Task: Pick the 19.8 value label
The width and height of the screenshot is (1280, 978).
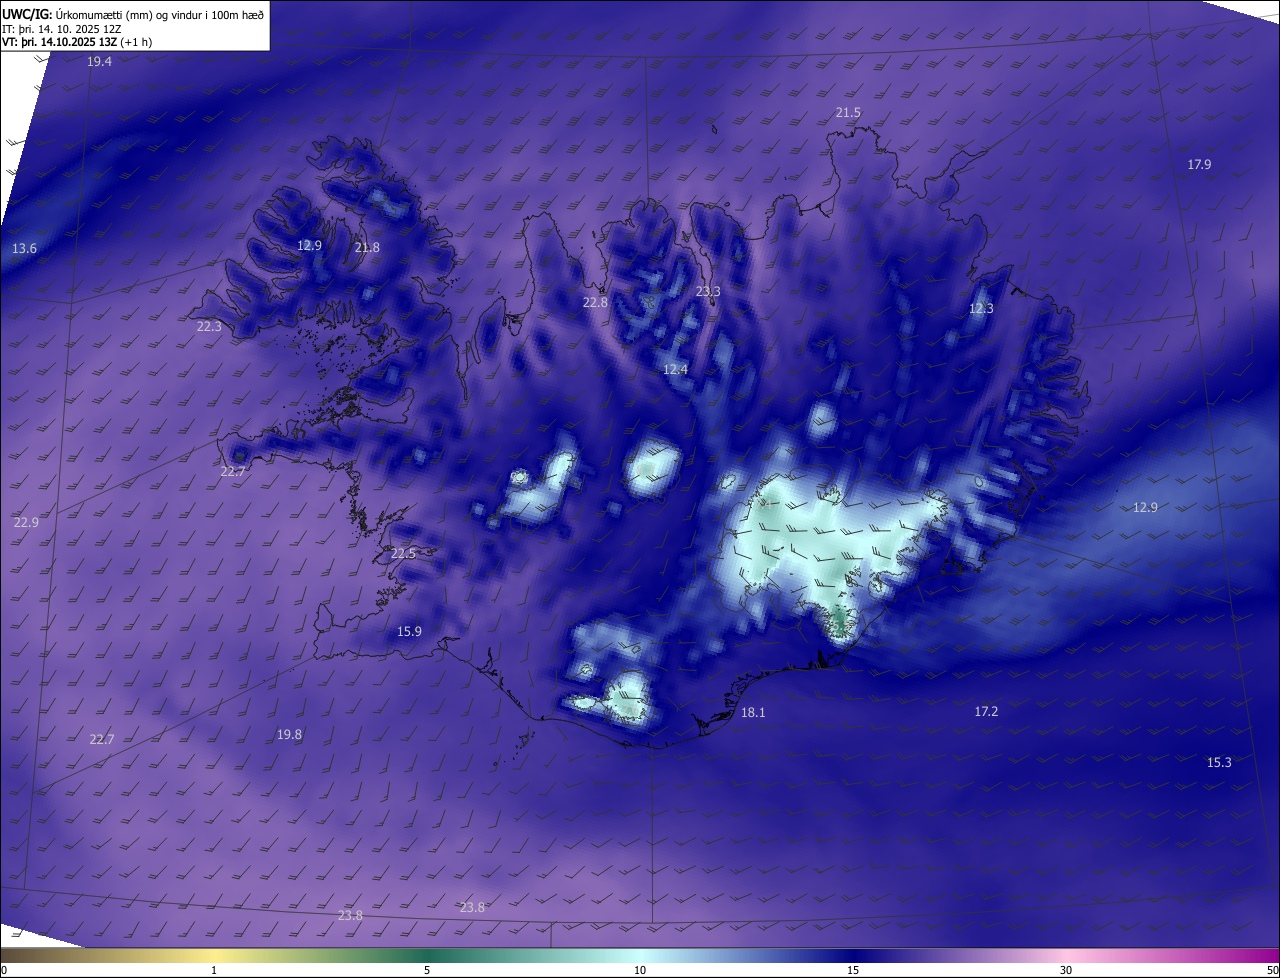Action: [289, 734]
